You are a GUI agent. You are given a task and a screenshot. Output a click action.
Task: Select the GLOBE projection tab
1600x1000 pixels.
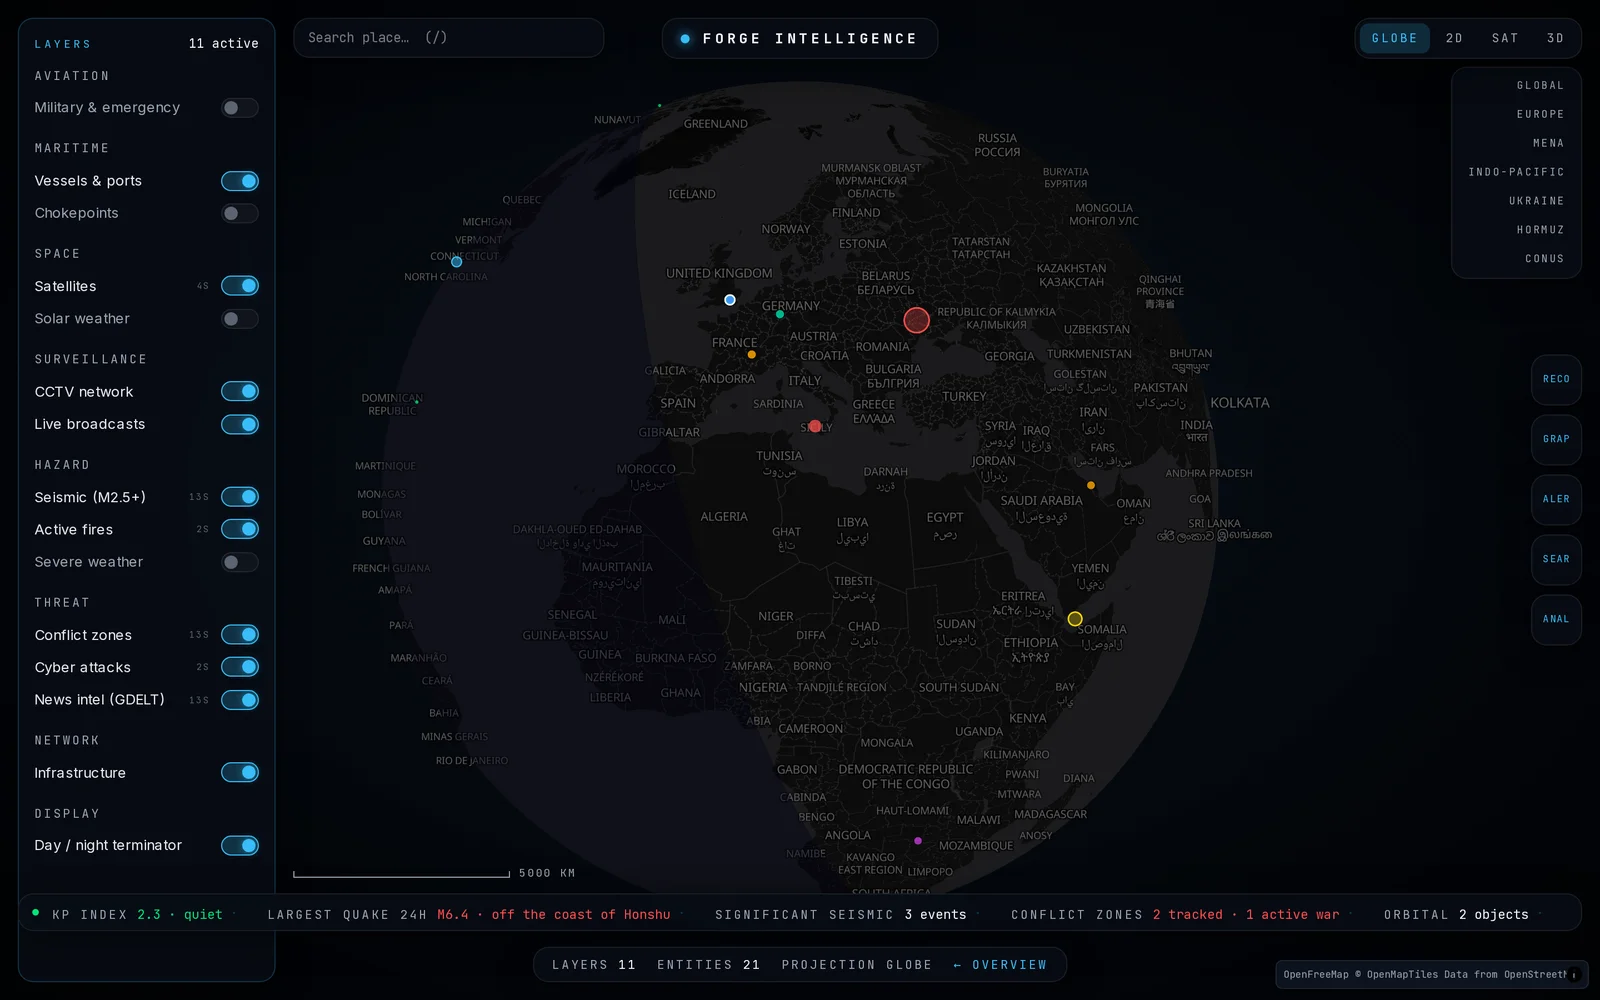coord(1394,38)
